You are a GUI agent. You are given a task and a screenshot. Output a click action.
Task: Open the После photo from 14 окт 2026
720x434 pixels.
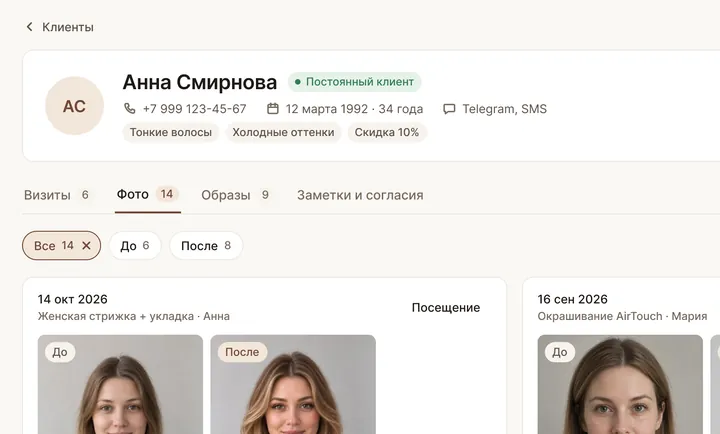[293, 384]
